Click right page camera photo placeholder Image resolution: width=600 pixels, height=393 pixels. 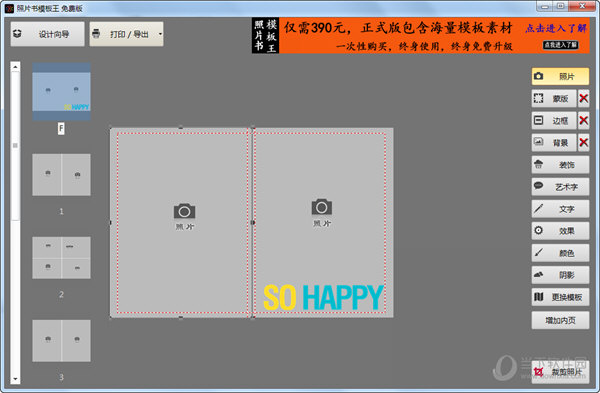point(322,213)
